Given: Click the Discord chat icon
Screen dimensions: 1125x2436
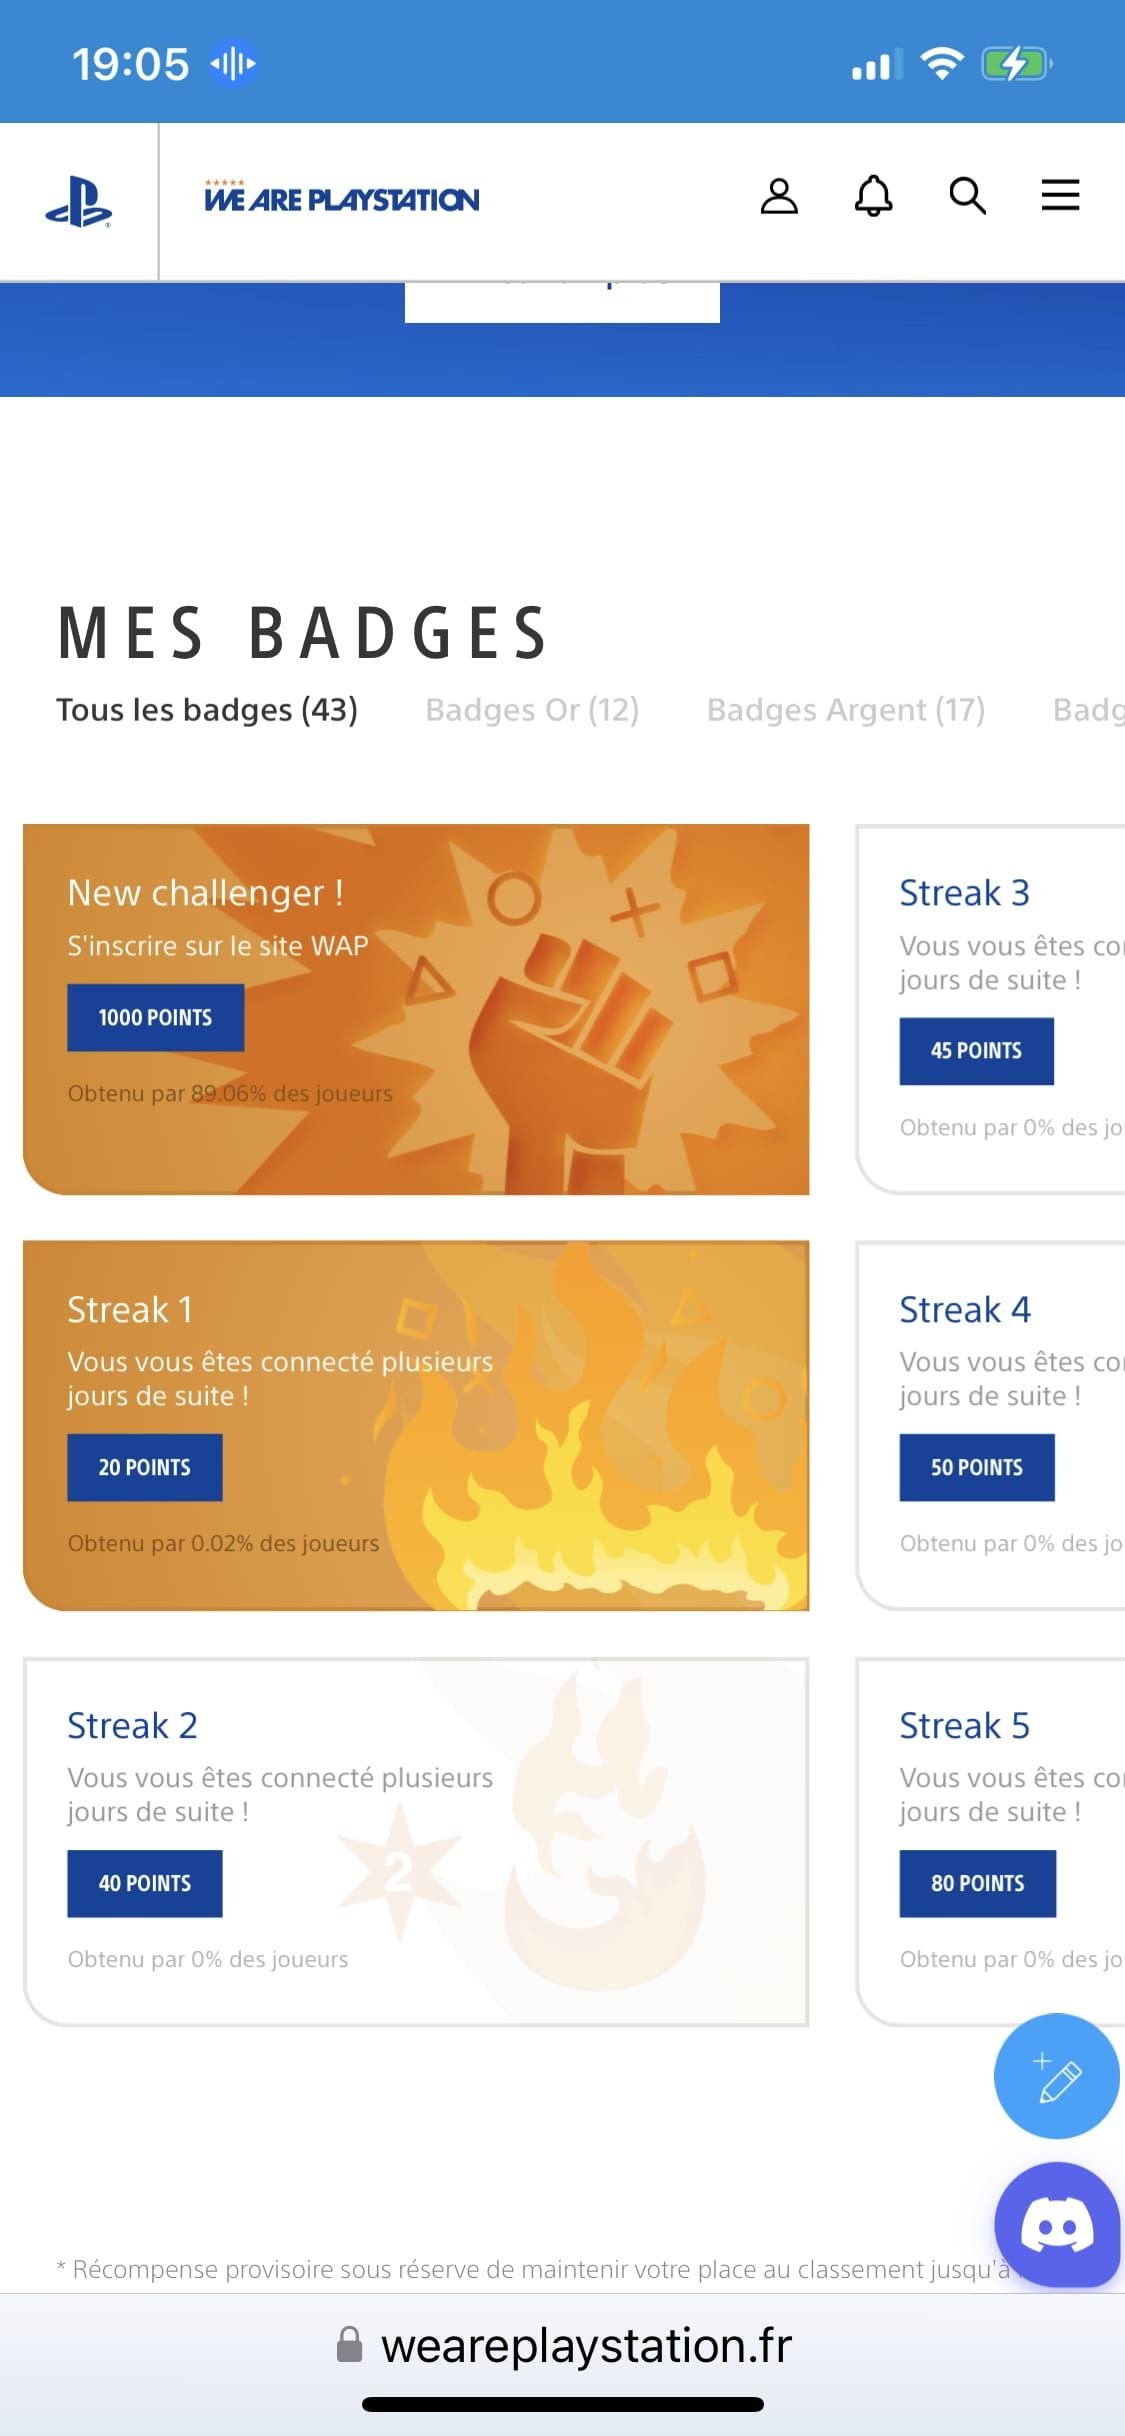Looking at the screenshot, I should point(1057,2226).
